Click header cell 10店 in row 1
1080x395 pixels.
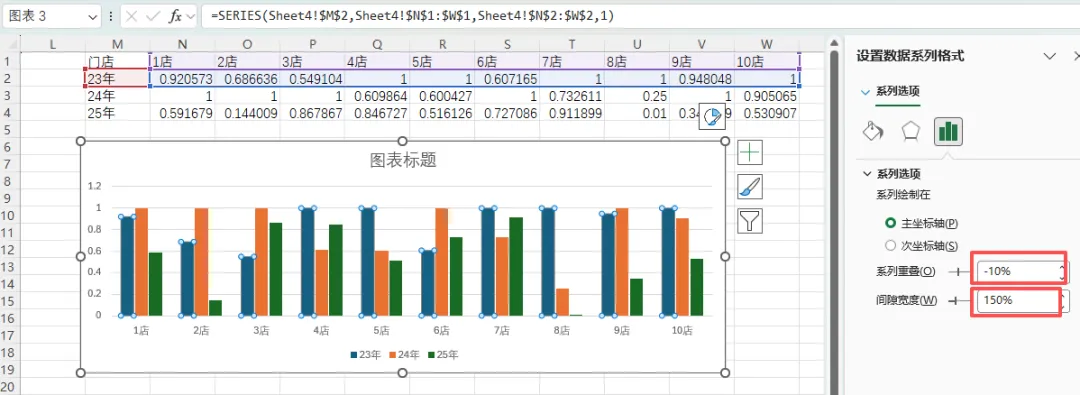767,62
